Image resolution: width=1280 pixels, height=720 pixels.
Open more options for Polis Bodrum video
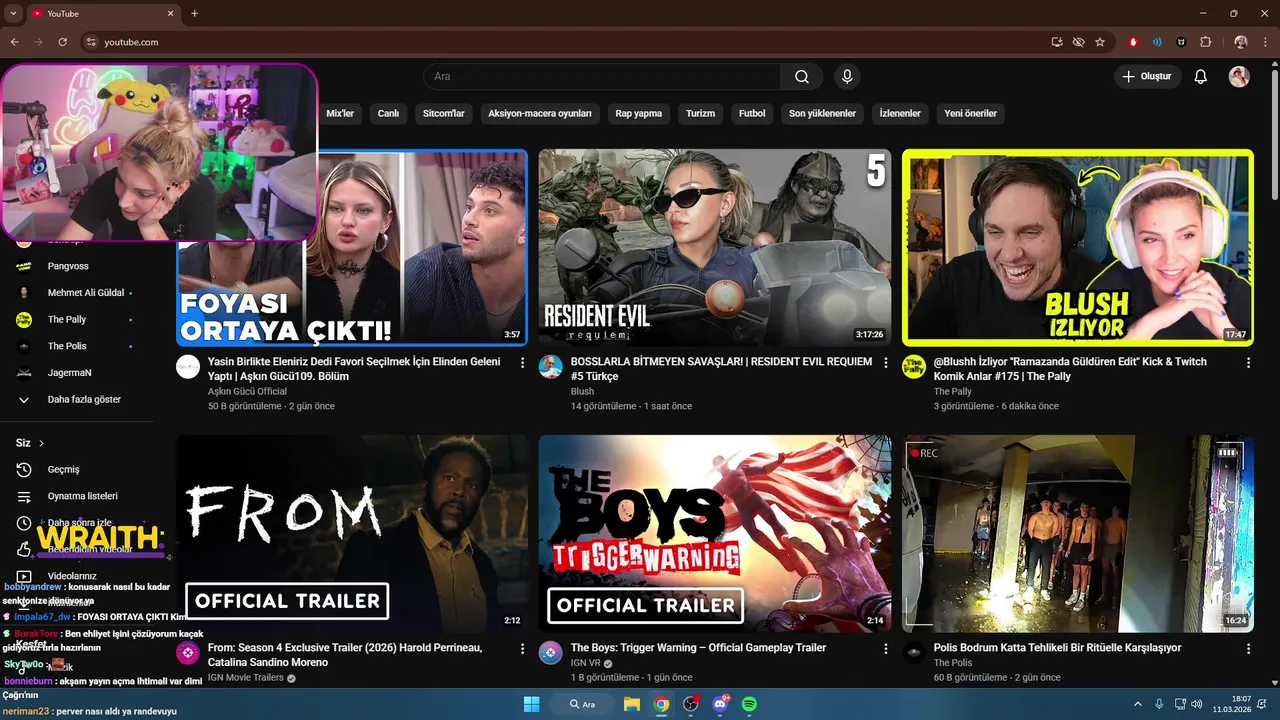[1248, 649]
